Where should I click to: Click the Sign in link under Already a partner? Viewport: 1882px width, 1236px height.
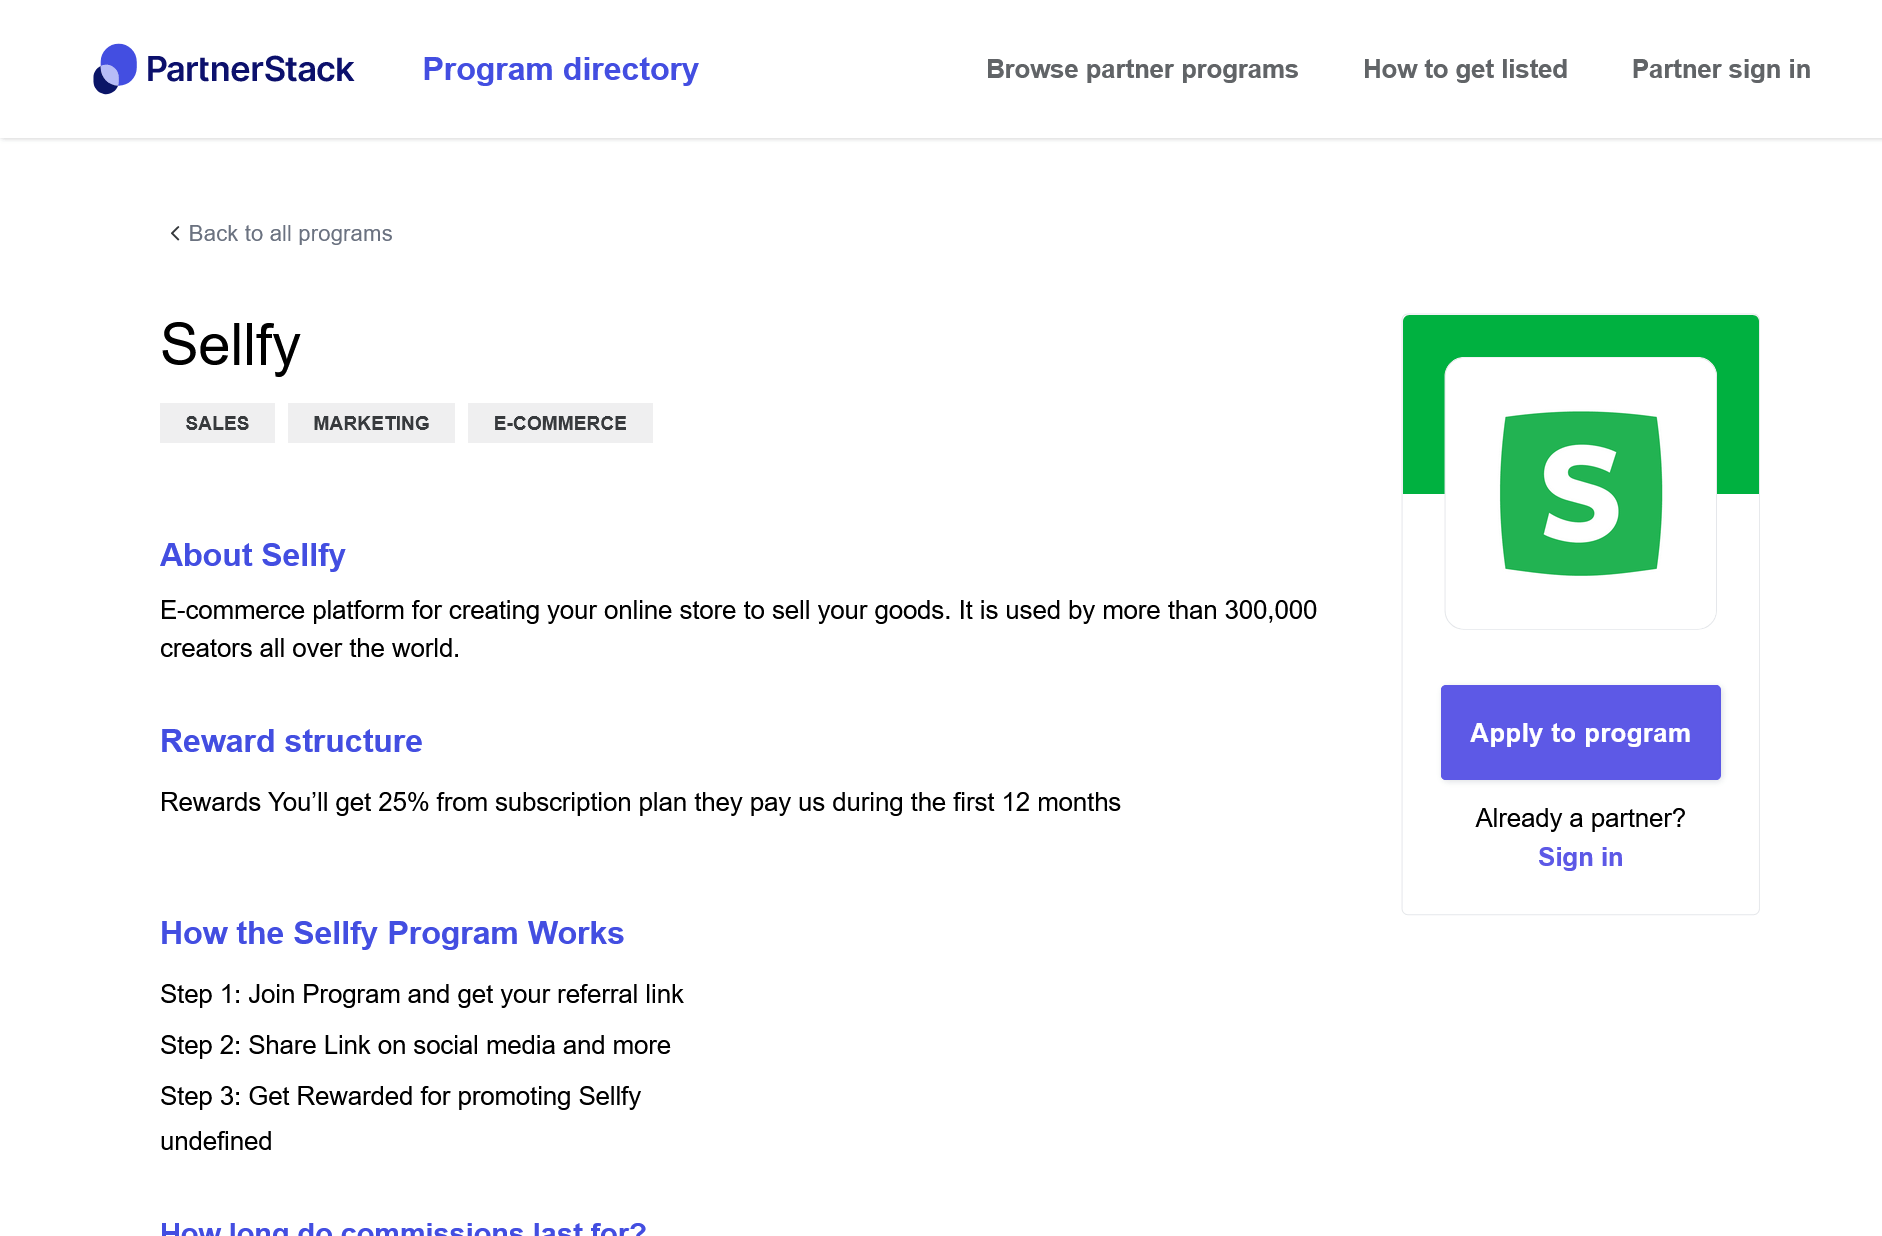point(1580,857)
